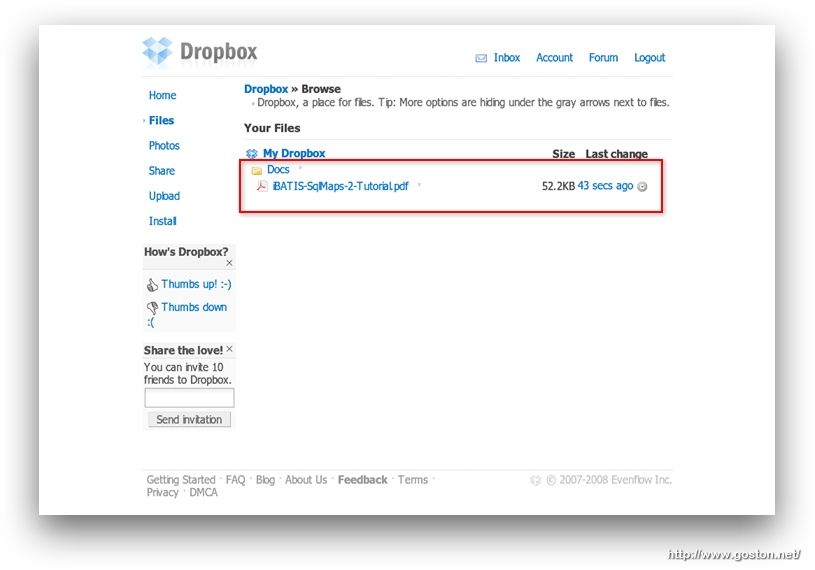Open Install in the sidebar

pyautogui.click(x=163, y=221)
